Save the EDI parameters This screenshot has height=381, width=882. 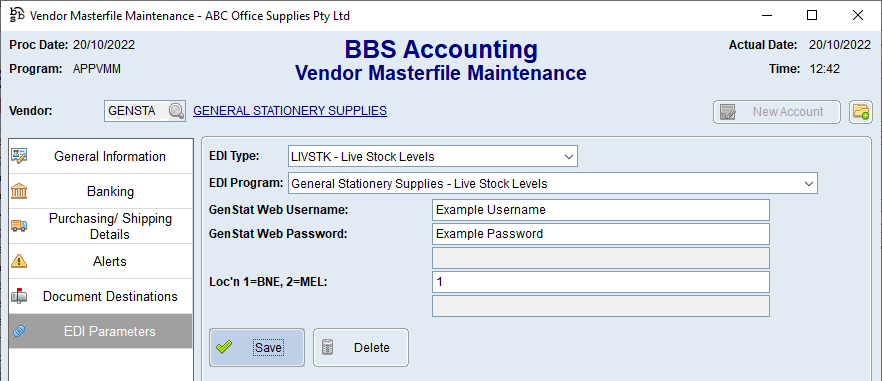point(257,348)
